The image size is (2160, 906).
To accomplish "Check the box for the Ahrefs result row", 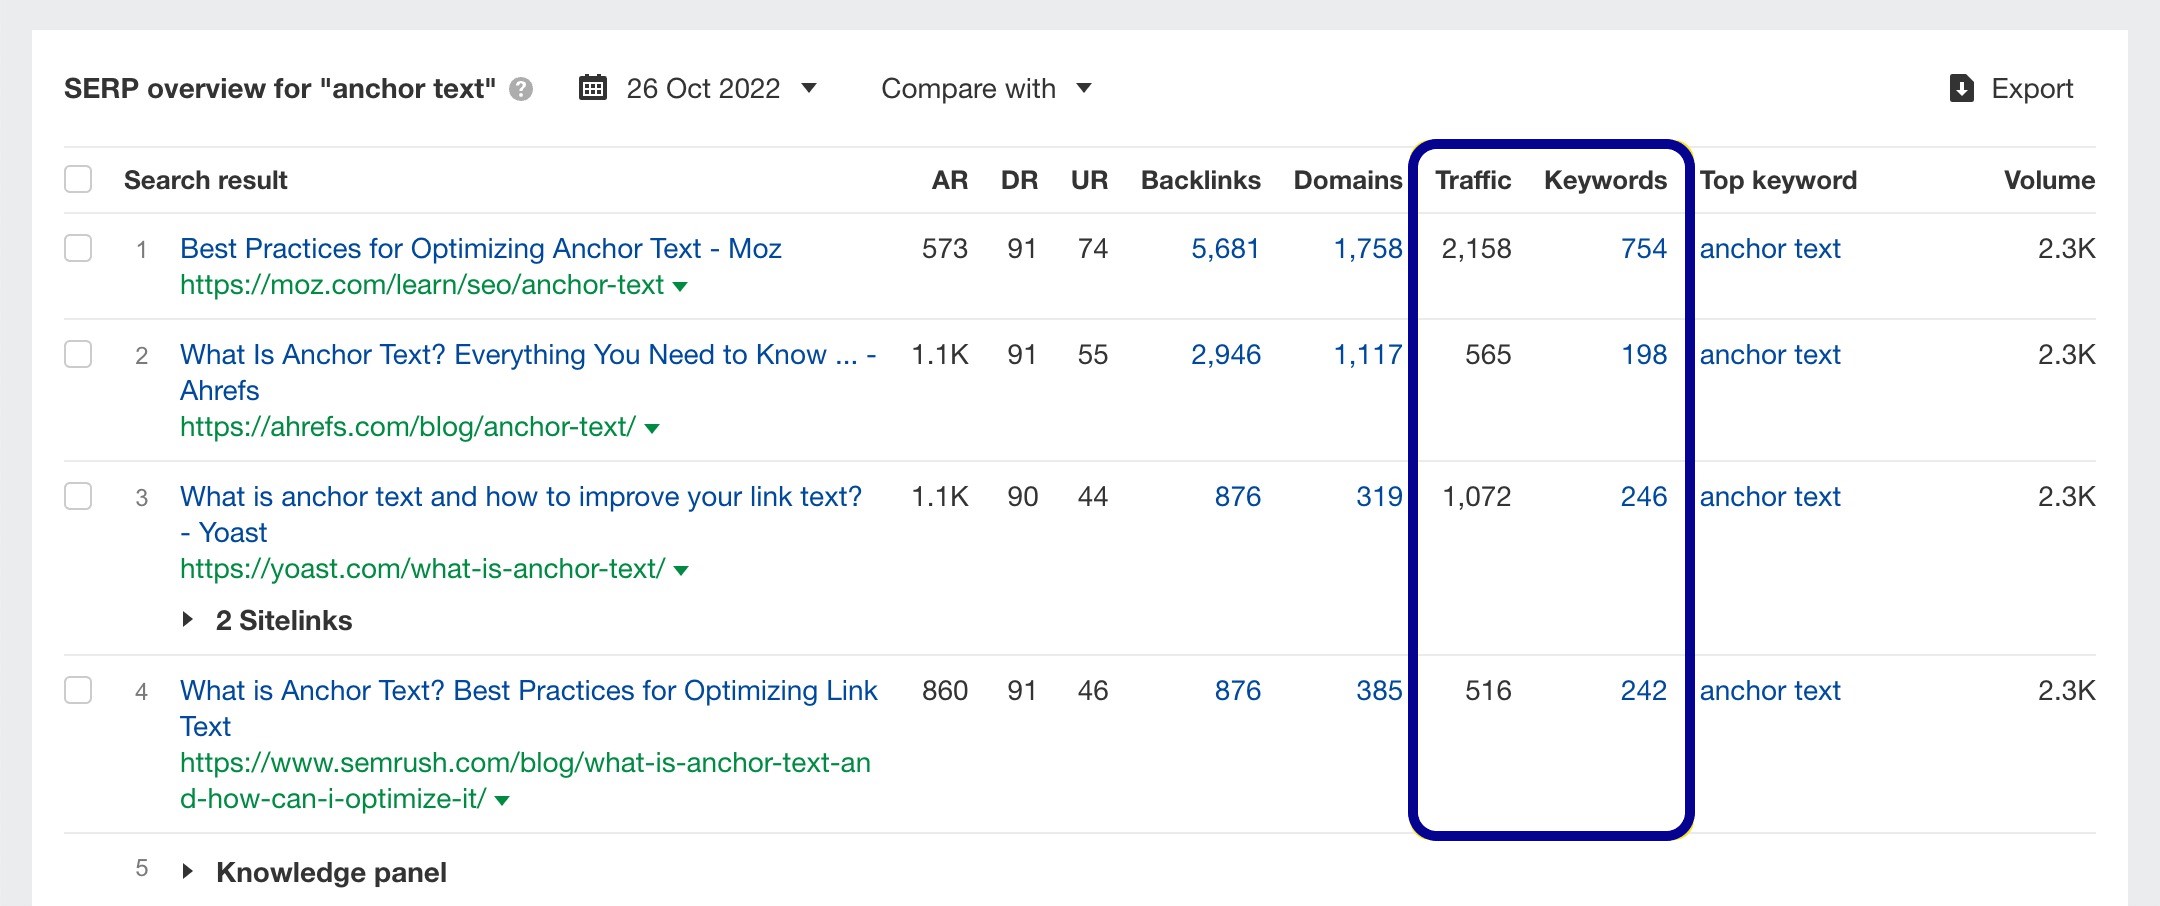I will pos(78,353).
